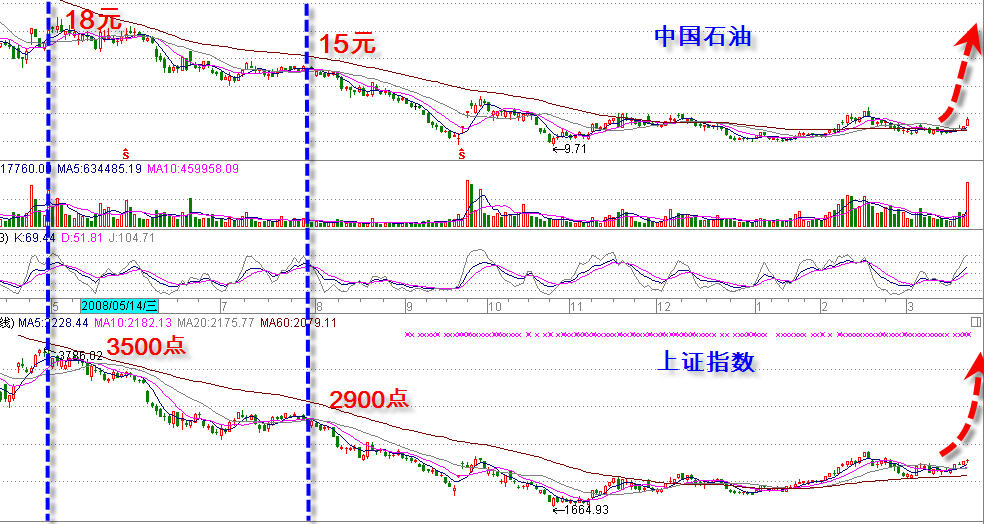Viewport: 984px width, 524px height.
Task: Click the volume MA10:459958.09 label
Action: coord(193,168)
